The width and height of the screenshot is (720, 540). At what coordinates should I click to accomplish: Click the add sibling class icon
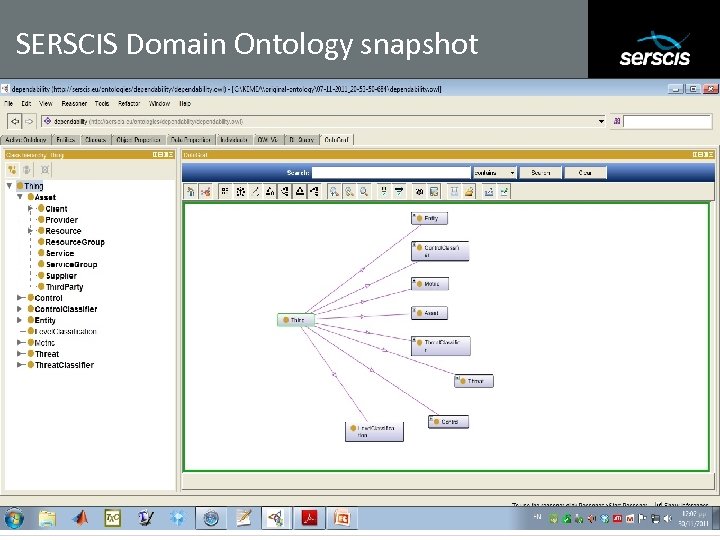point(28,170)
